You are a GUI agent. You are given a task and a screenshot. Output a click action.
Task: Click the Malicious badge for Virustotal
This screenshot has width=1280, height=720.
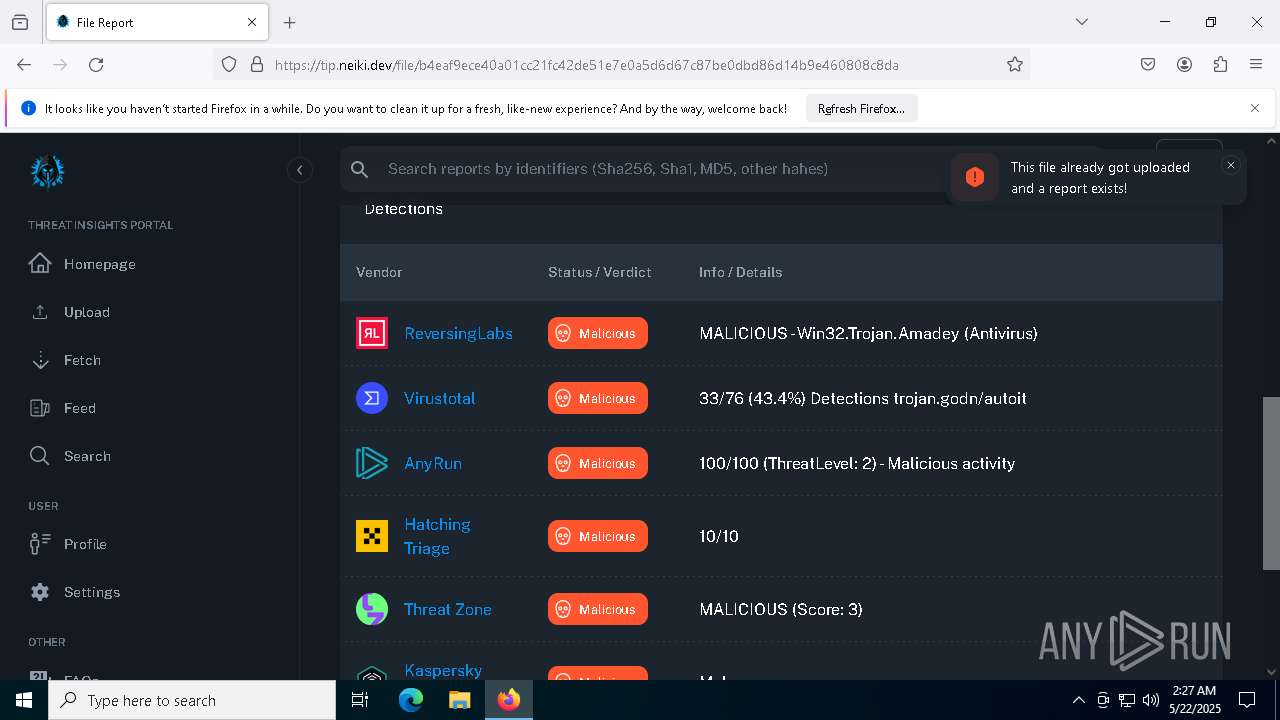[598, 398]
